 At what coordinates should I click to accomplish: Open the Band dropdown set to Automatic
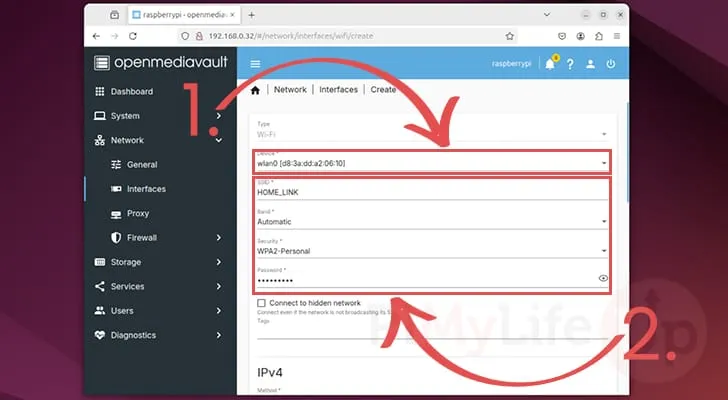(432, 222)
